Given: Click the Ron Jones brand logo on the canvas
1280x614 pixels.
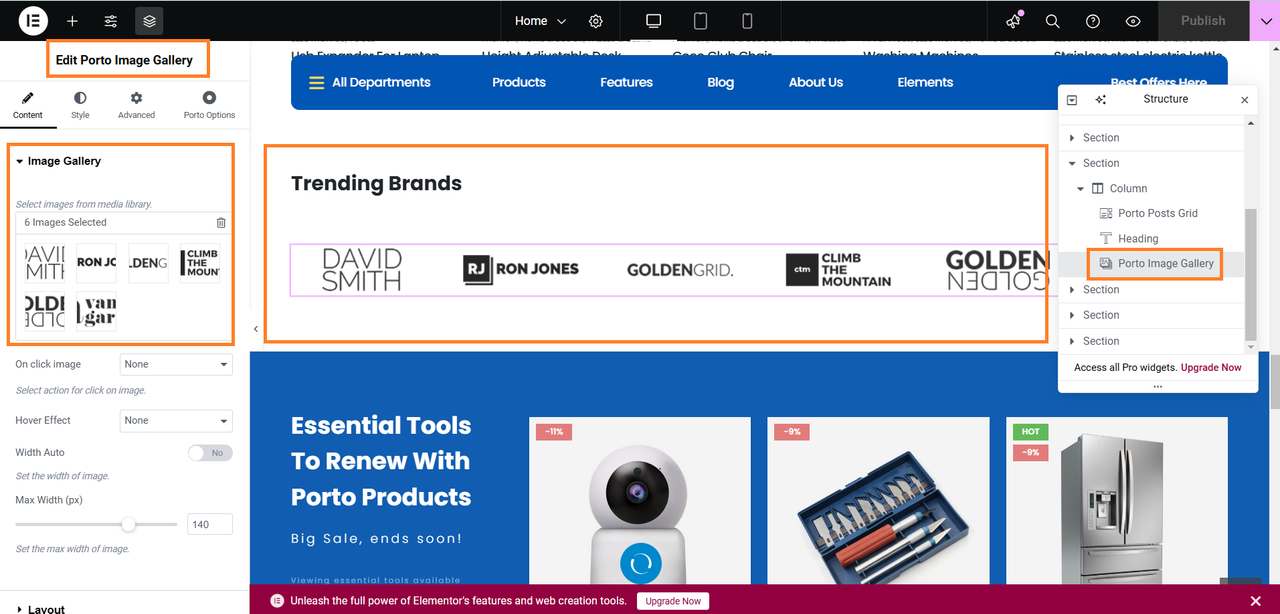Looking at the screenshot, I should click(521, 269).
